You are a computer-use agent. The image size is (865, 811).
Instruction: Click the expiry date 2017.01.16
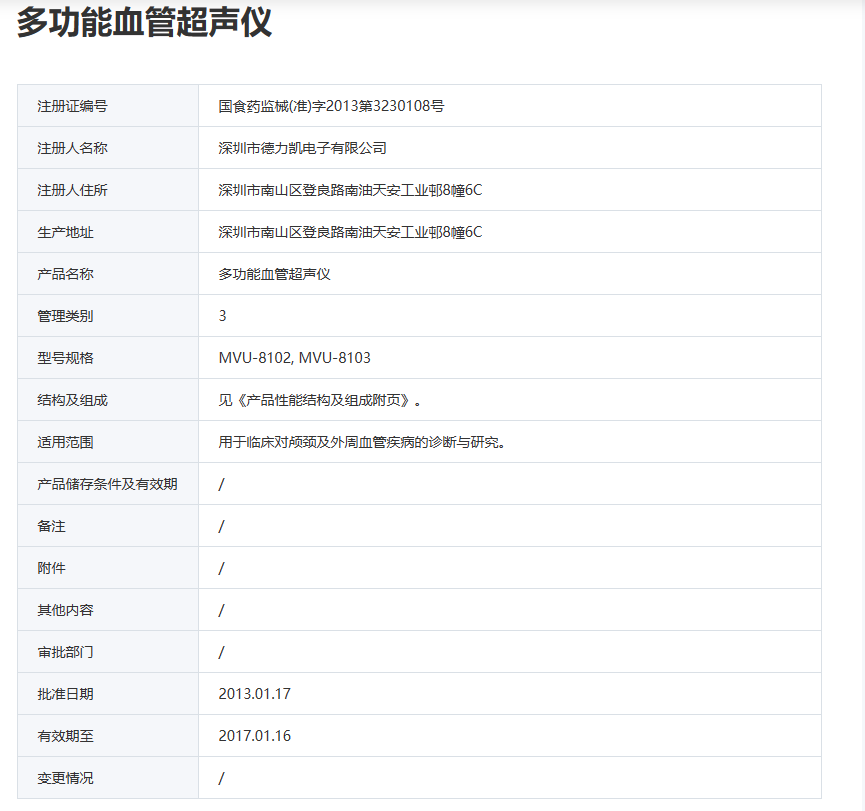254,736
